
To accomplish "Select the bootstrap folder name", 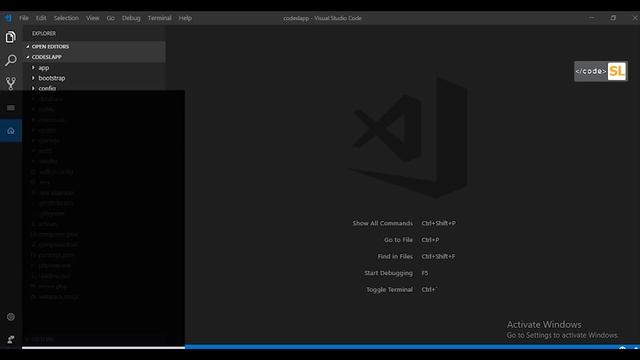I will 52,78.
